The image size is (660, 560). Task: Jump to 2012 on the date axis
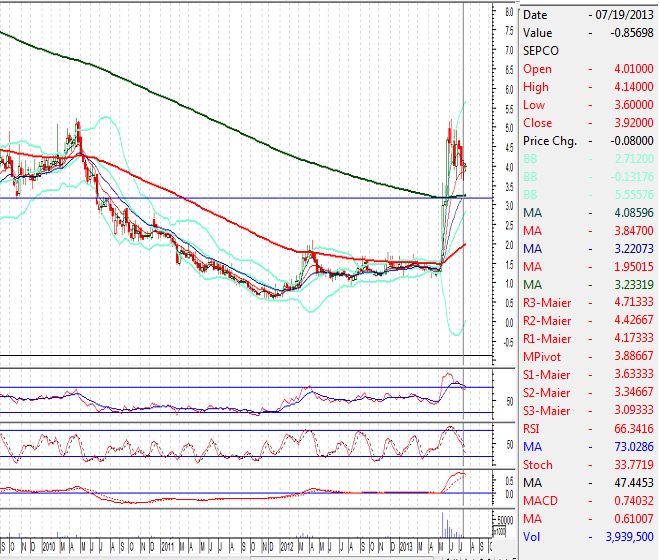coord(286,547)
